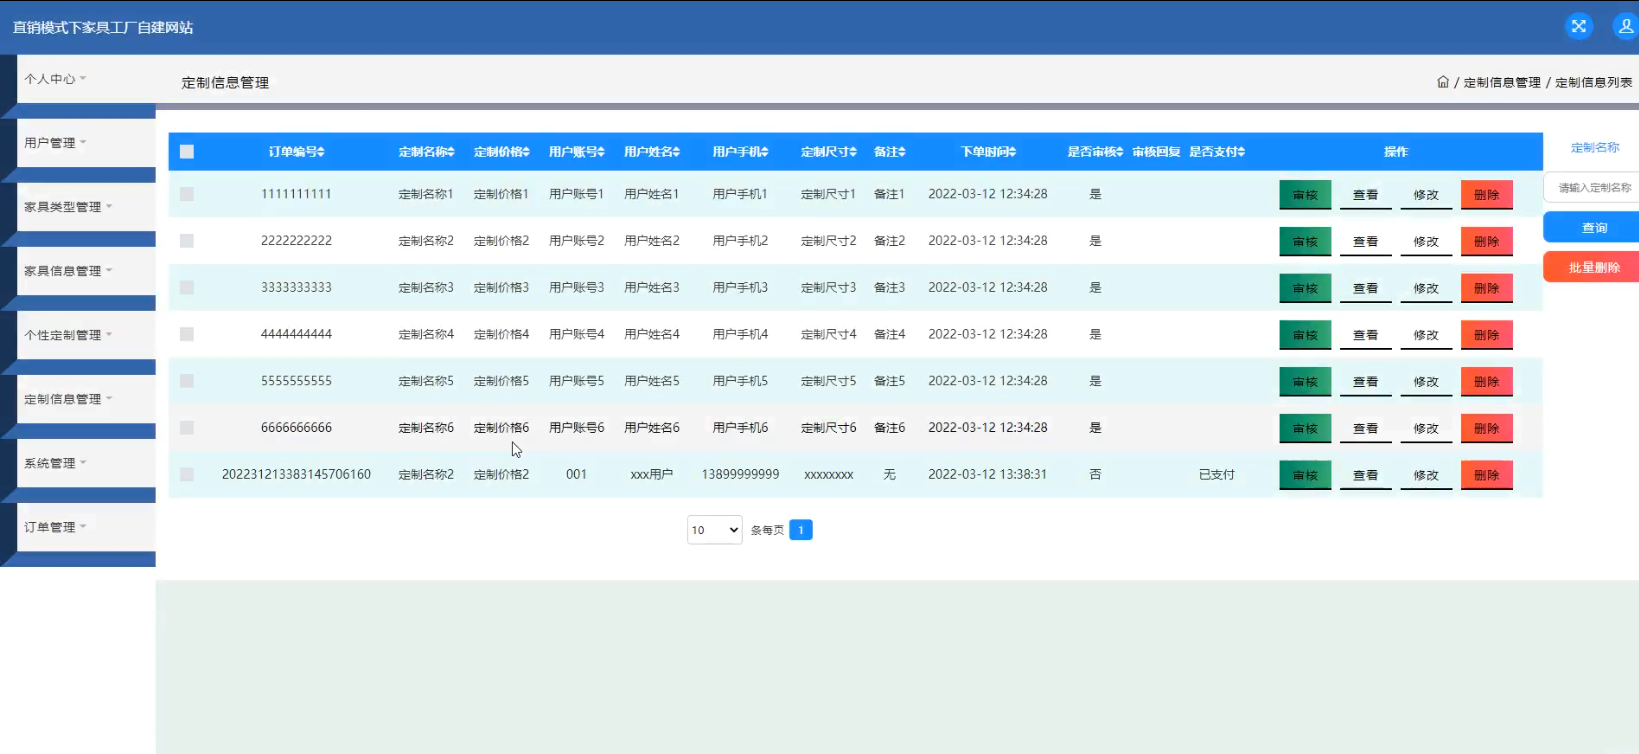Click the xxx用户 name cell
Image resolution: width=1639 pixels, height=754 pixels.
652,474
